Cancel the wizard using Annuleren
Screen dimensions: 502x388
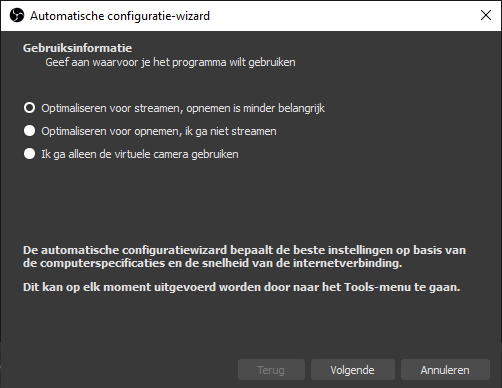click(x=445, y=370)
